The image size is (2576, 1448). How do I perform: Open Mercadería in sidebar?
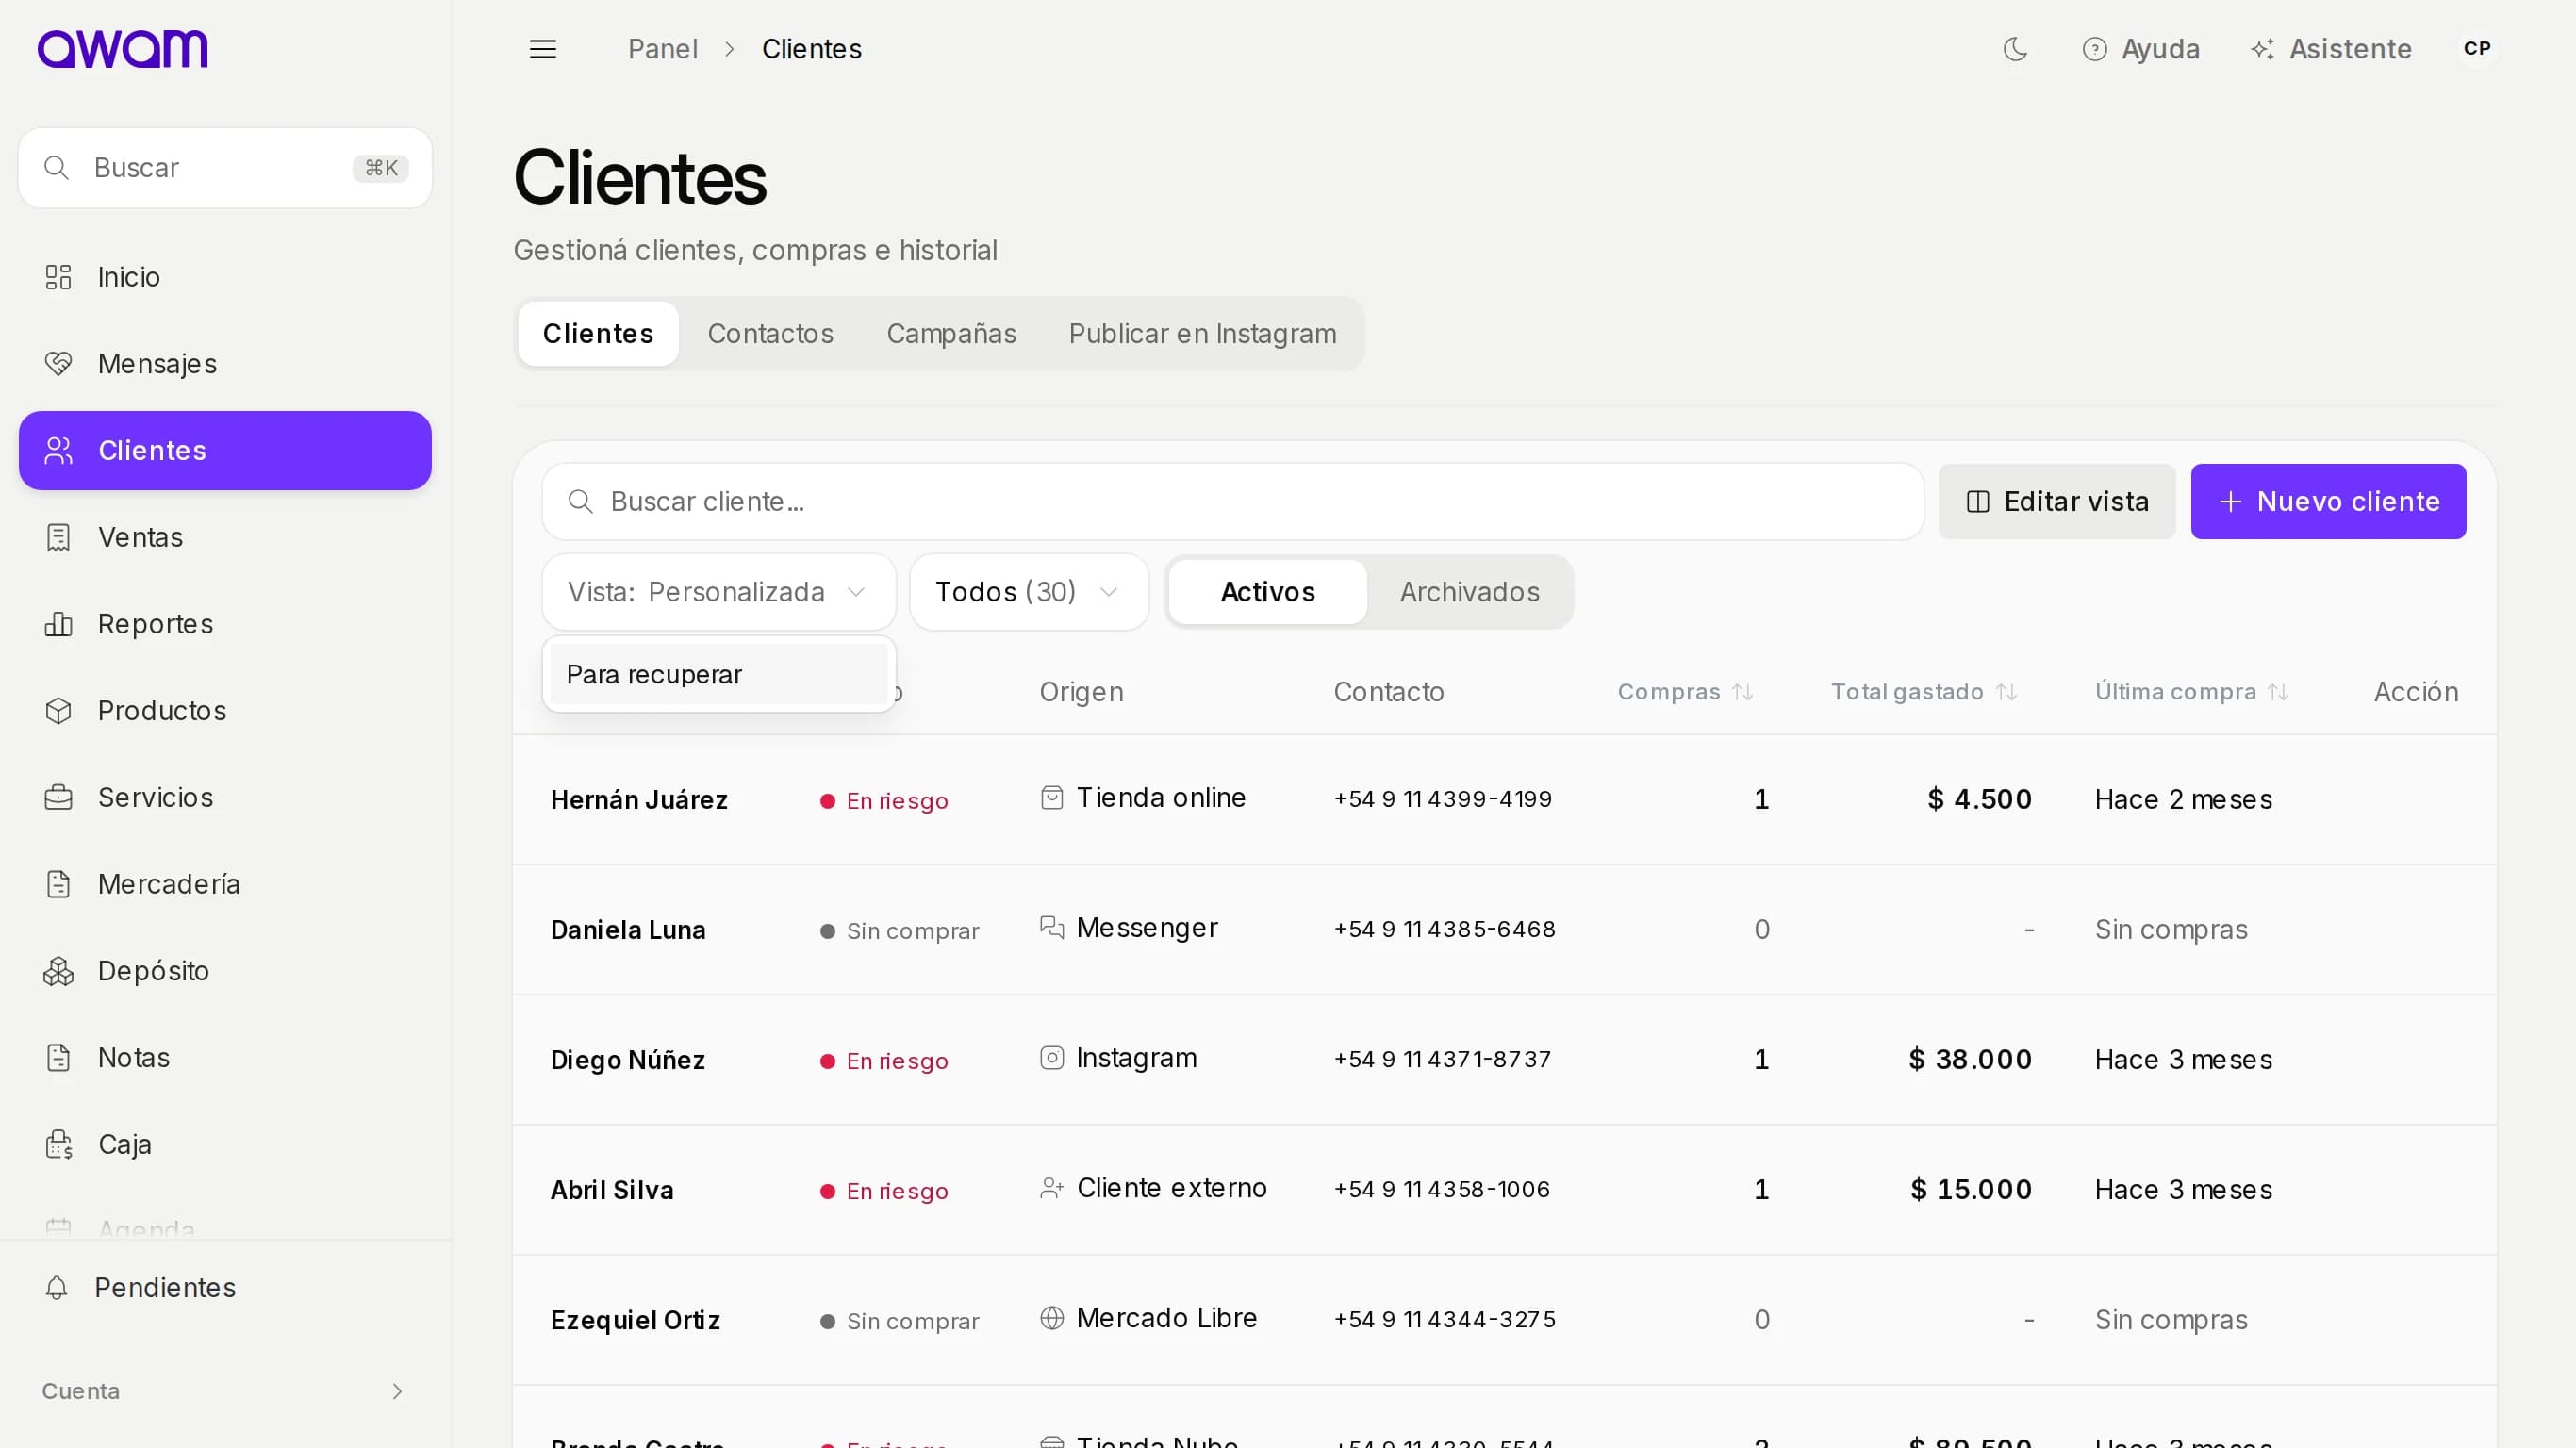[225, 884]
